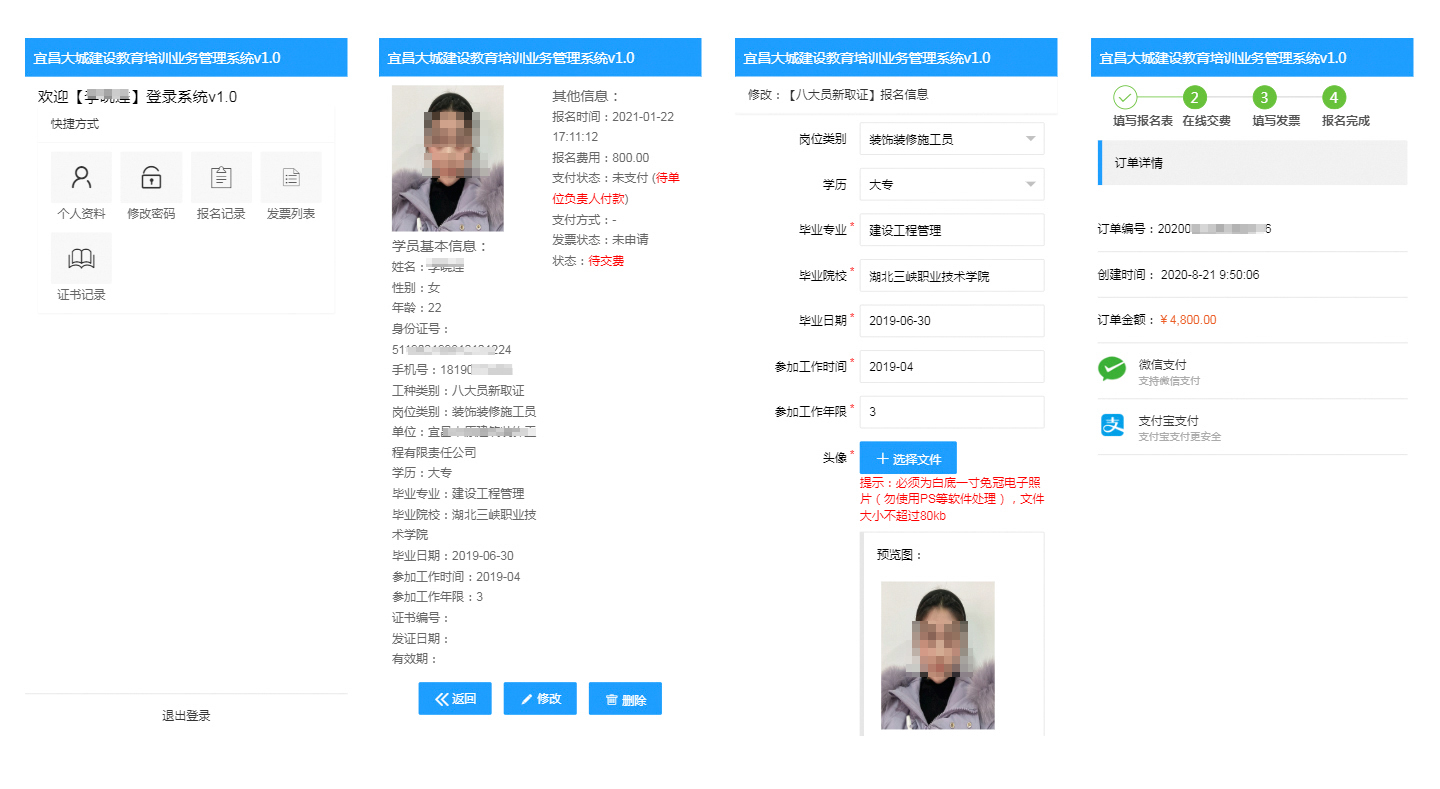Click the completed 填写报名表 checkmark step
The image size is (1440, 789).
click(x=1125, y=98)
